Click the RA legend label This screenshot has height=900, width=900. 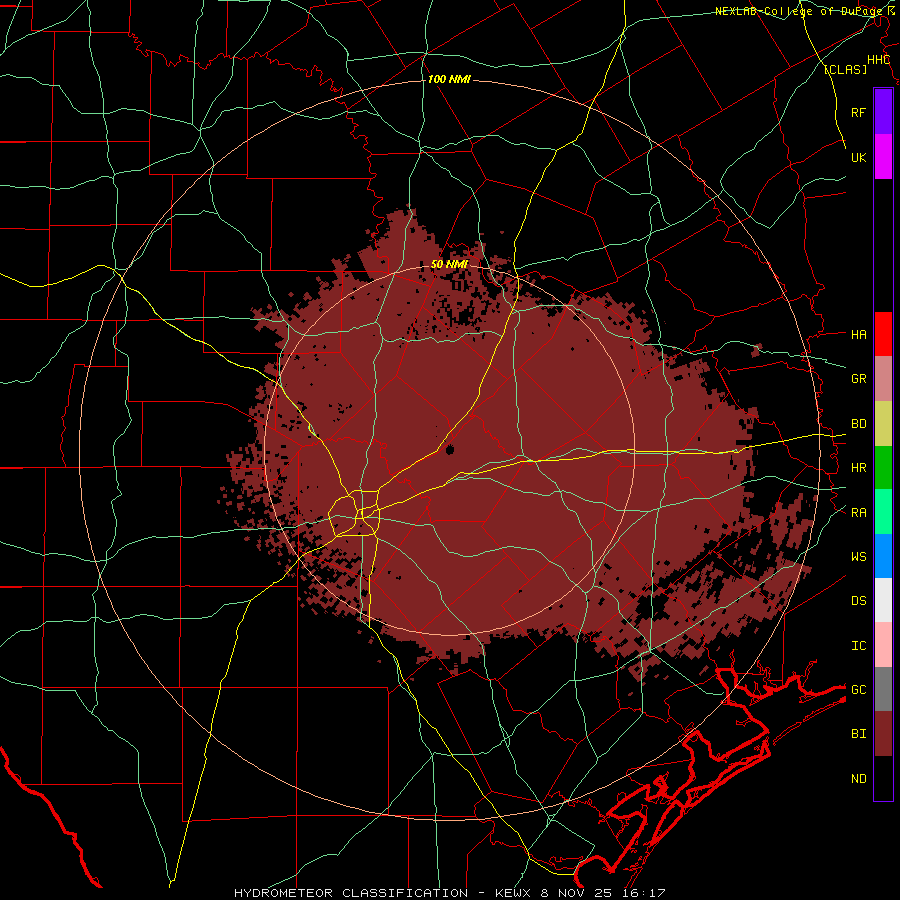pos(858,512)
